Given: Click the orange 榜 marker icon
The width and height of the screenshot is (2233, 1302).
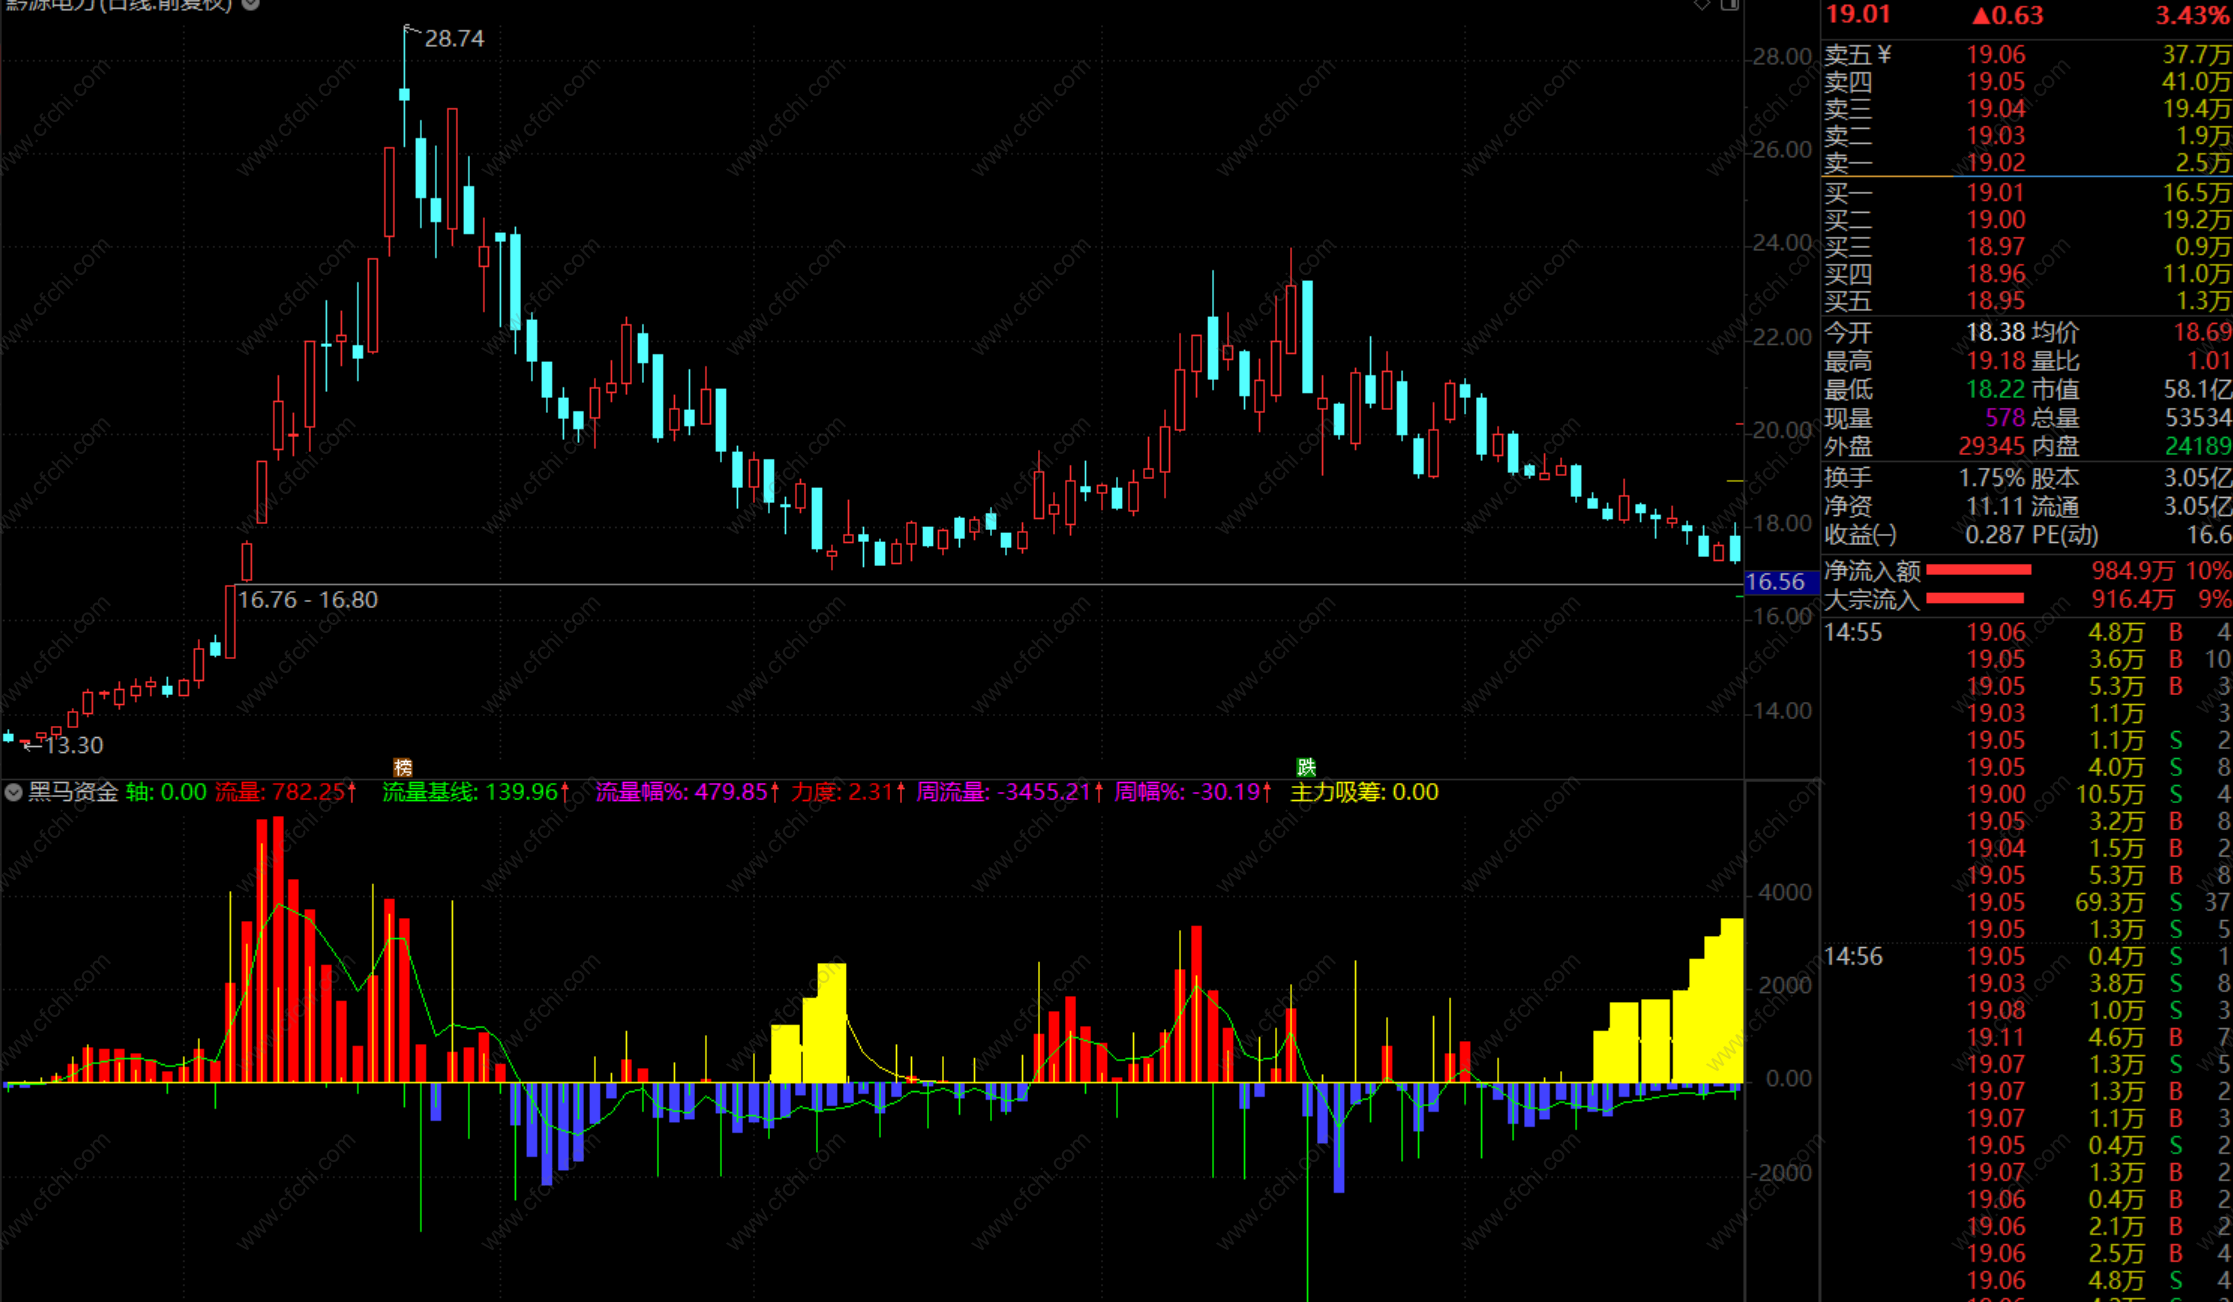Looking at the screenshot, I should point(403,767).
